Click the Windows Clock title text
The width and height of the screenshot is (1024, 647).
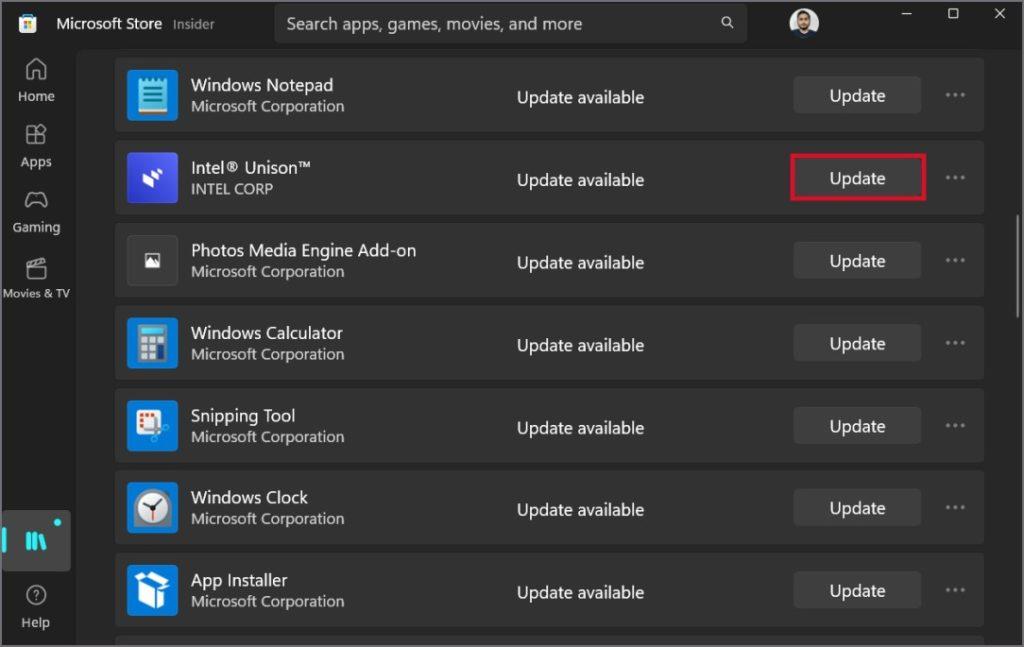point(249,497)
